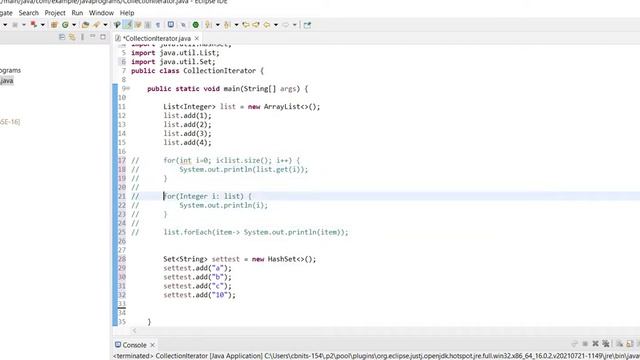Switch to the CollectionIterator.java editor tab
The image size is (640, 360).
156,38
